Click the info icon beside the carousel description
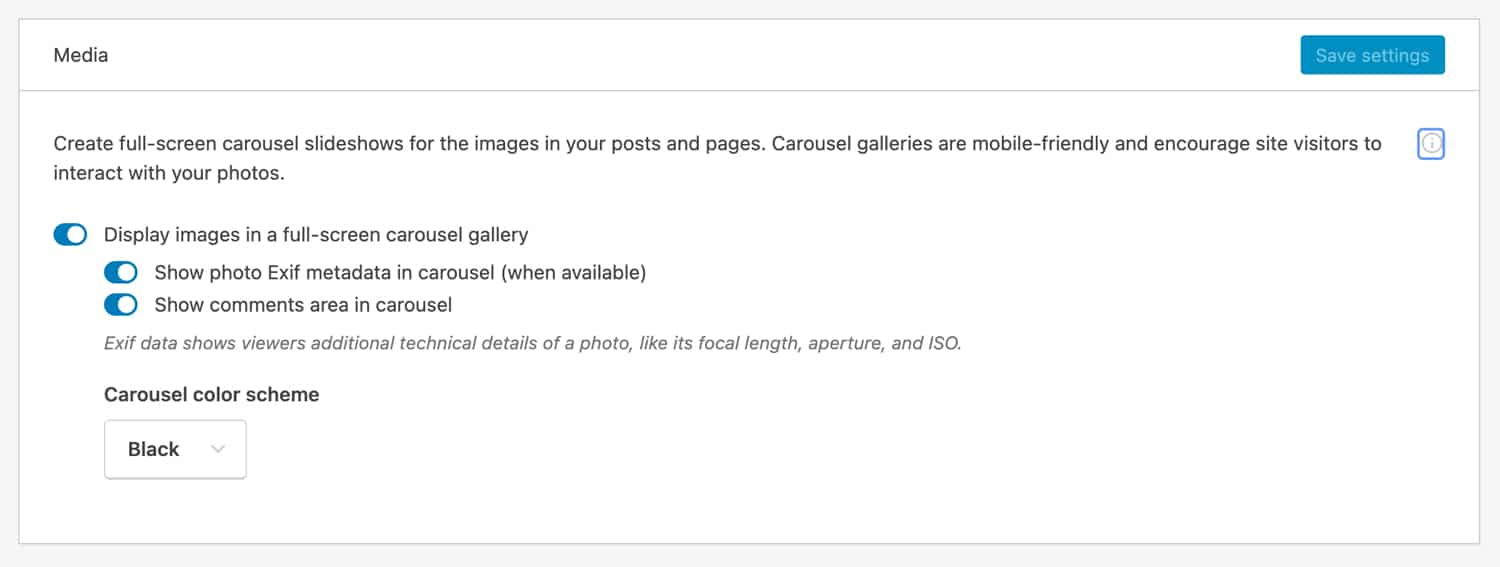This screenshot has height=567, width=1500. click(1431, 144)
